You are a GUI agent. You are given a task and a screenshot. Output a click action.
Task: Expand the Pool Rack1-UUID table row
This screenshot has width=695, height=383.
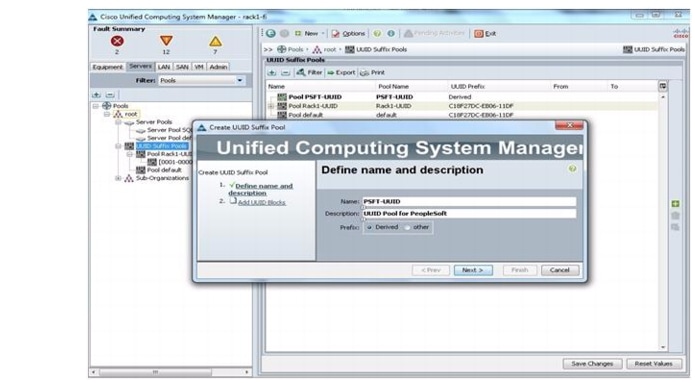click(x=270, y=106)
